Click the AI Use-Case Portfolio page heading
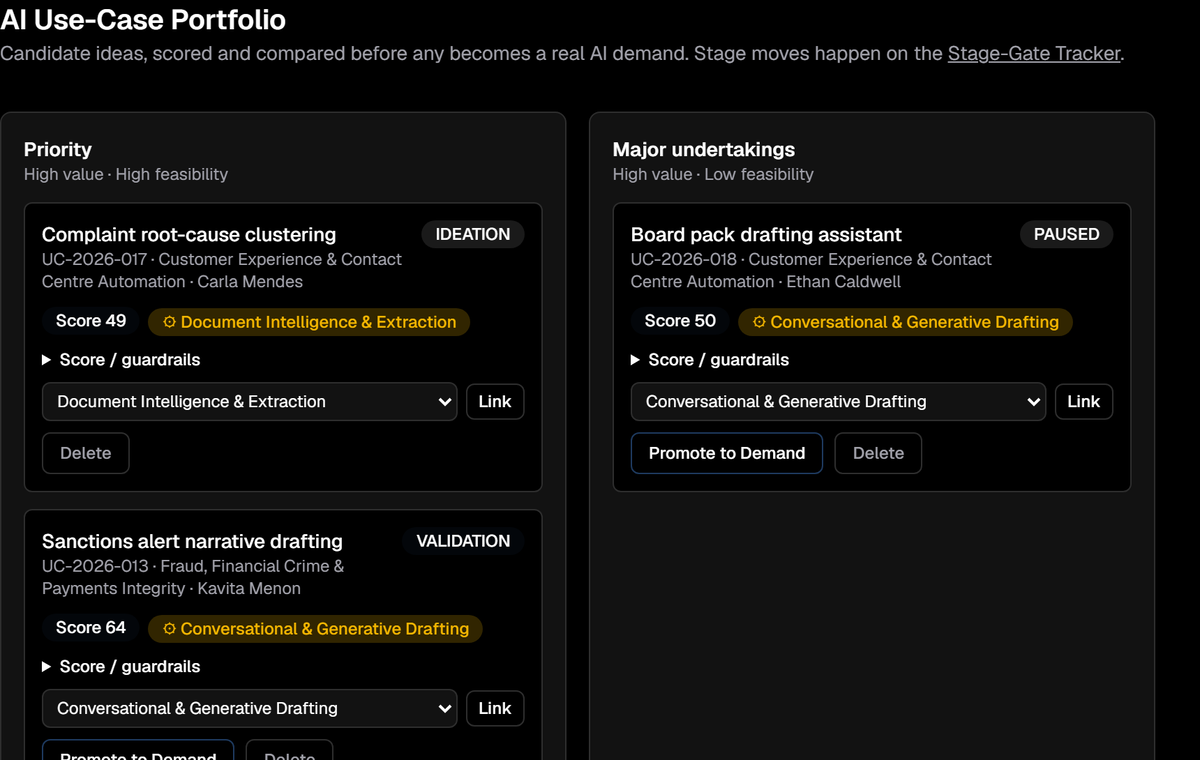The image size is (1200, 760). [x=143, y=19]
